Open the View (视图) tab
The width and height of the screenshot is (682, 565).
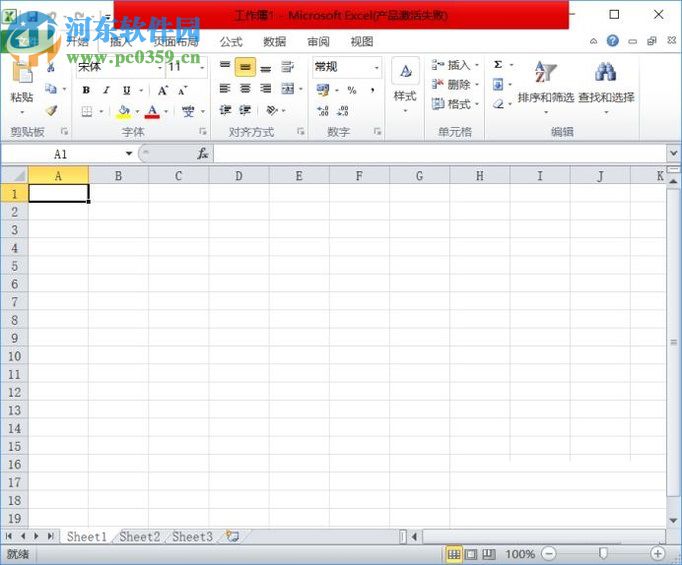coord(362,42)
